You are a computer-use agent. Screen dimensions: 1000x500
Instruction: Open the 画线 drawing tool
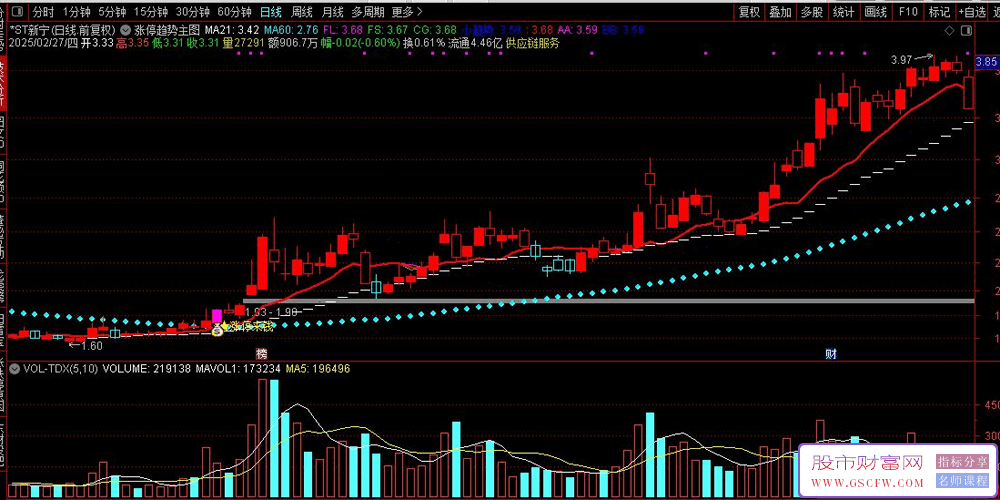[876, 11]
